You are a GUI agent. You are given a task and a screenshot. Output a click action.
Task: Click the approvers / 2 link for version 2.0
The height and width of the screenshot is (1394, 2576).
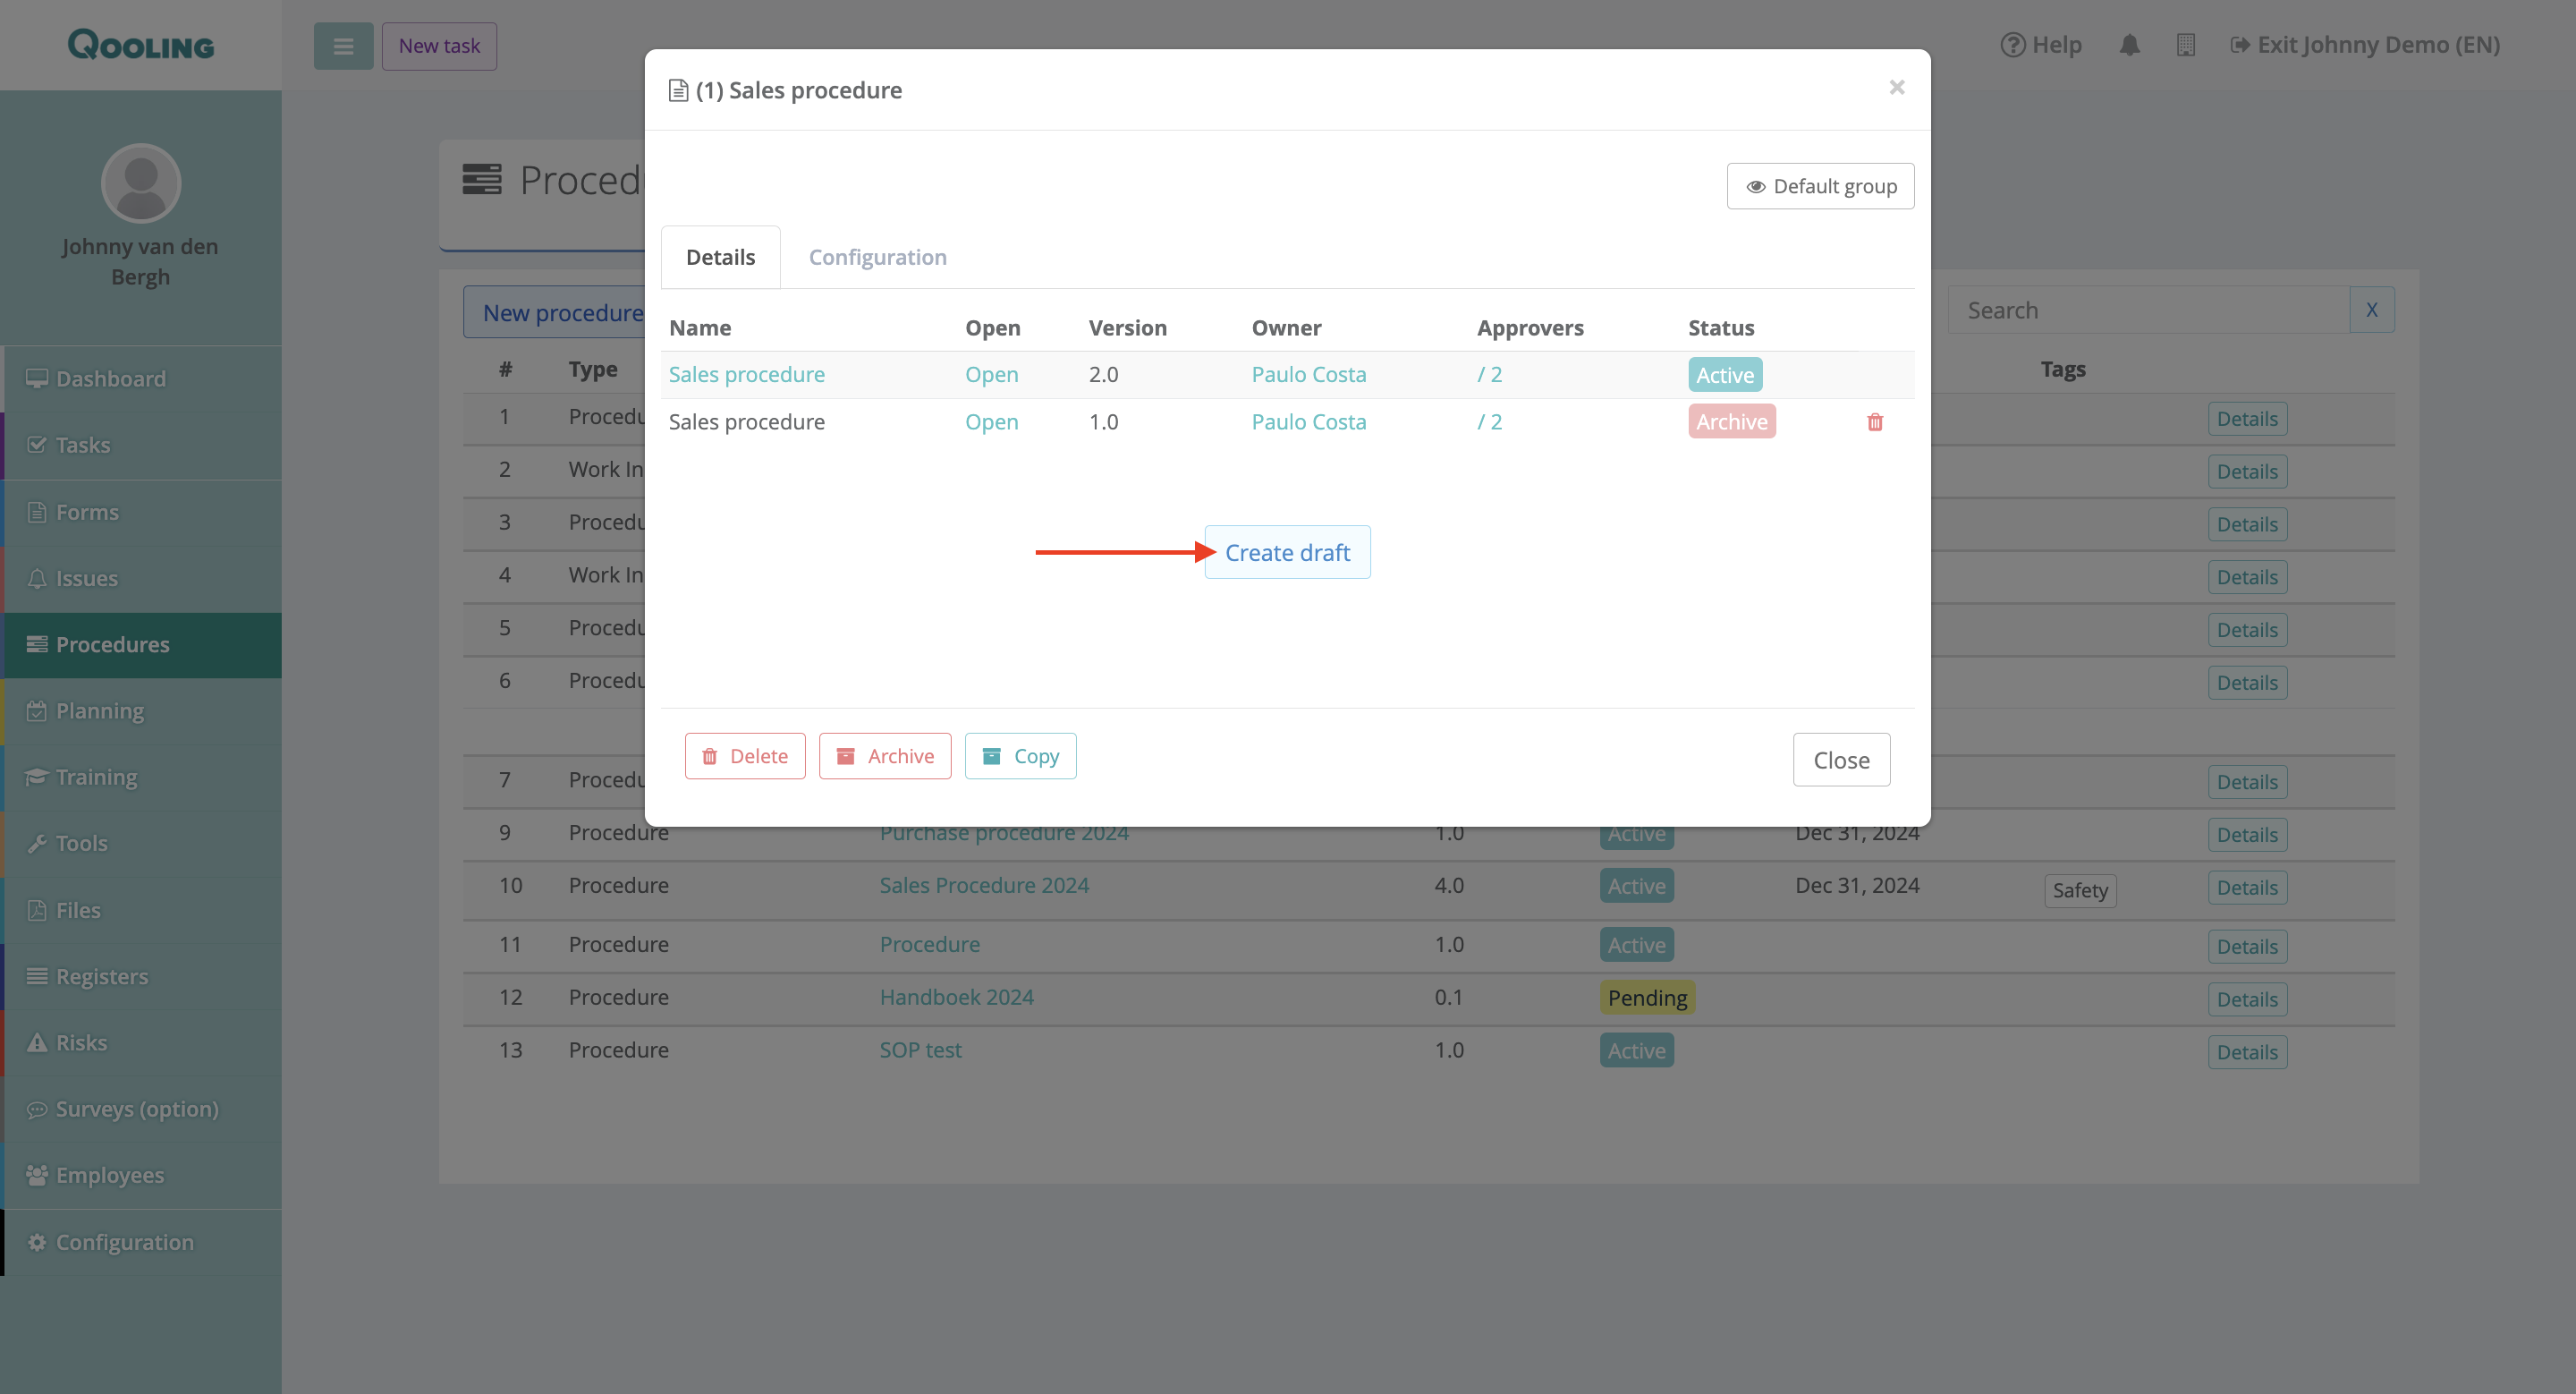(x=1489, y=374)
